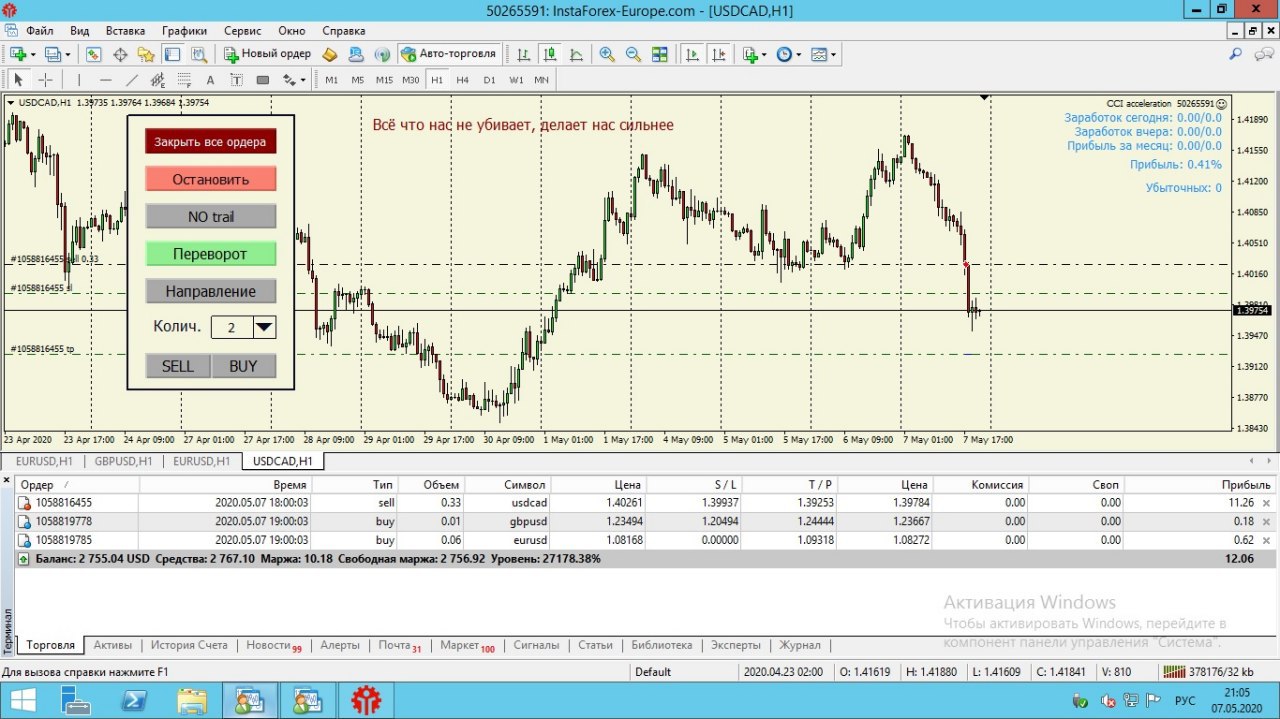Image resolution: width=1280 pixels, height=719 pixels.
Task: Open the chat bubbles icon
Action: point(1262,54)
